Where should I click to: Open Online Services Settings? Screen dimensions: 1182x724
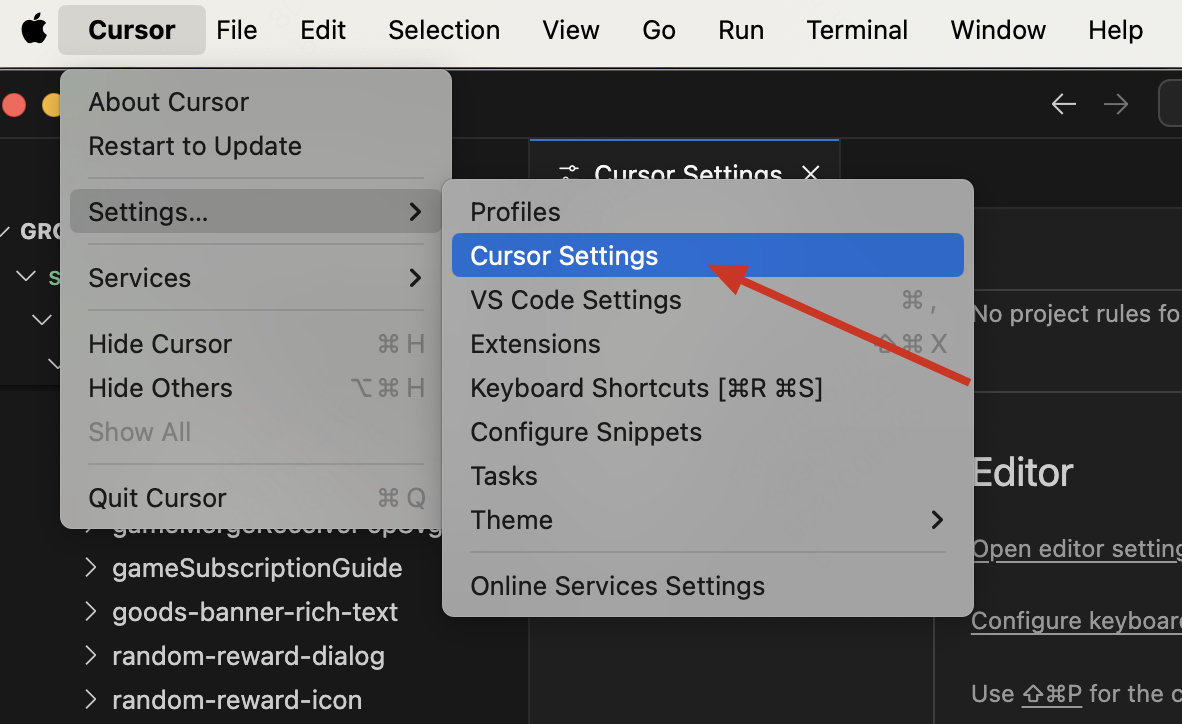617,586
